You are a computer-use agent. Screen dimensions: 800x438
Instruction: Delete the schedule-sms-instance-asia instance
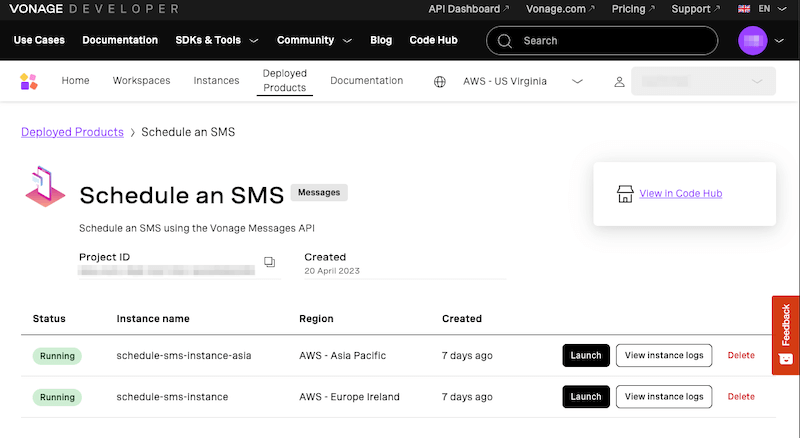pos(741,355)
